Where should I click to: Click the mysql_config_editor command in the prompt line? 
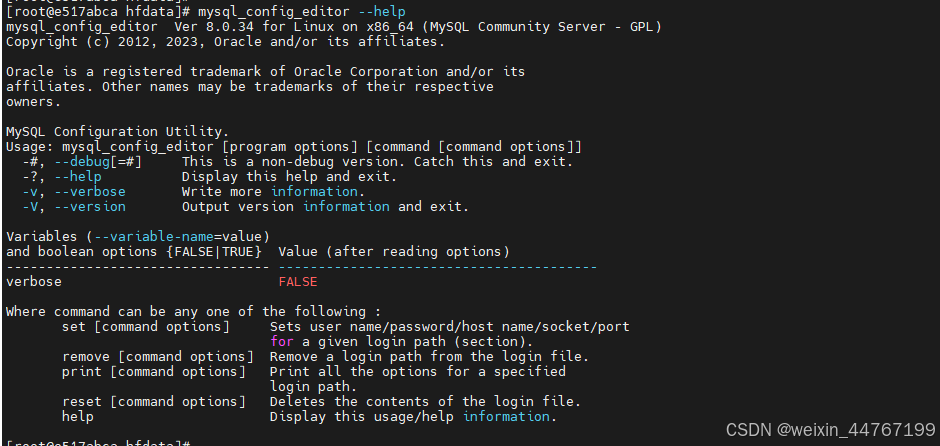tap(273, 12)
